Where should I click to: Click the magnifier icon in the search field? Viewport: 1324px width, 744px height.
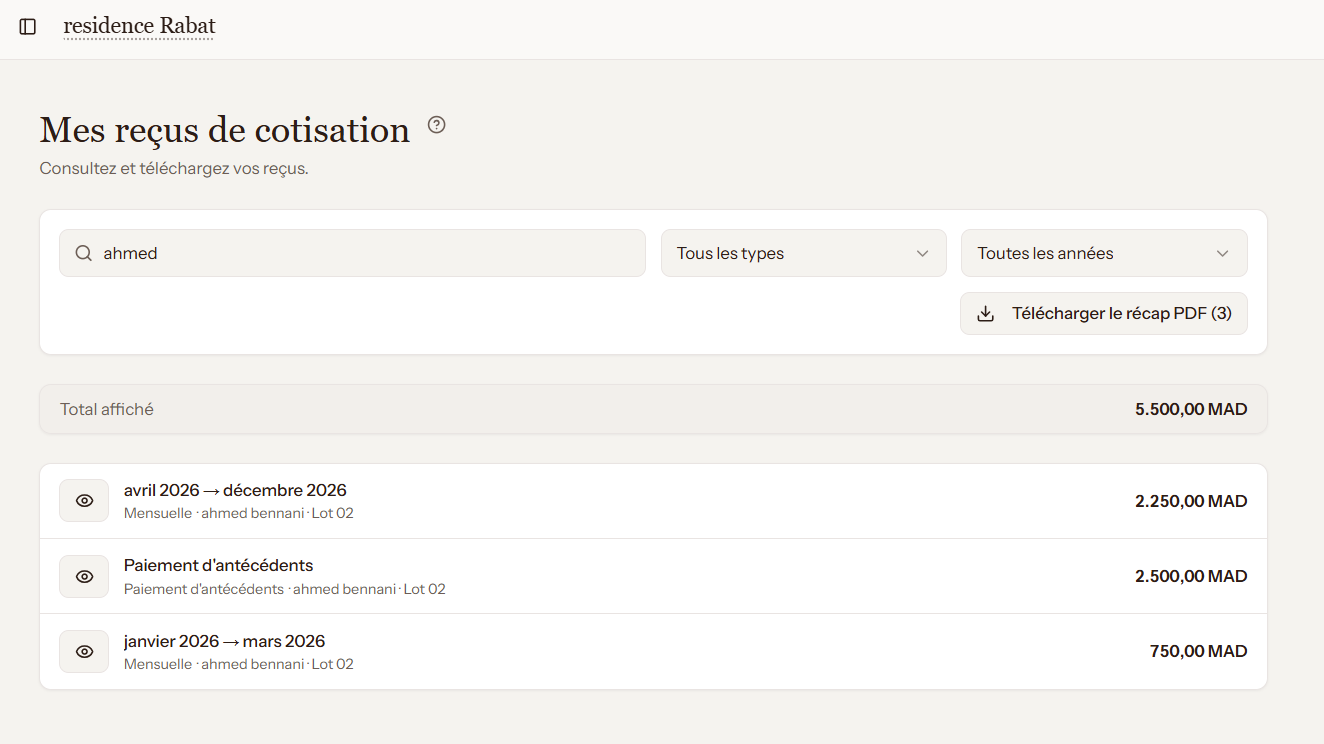click(84, 253)
